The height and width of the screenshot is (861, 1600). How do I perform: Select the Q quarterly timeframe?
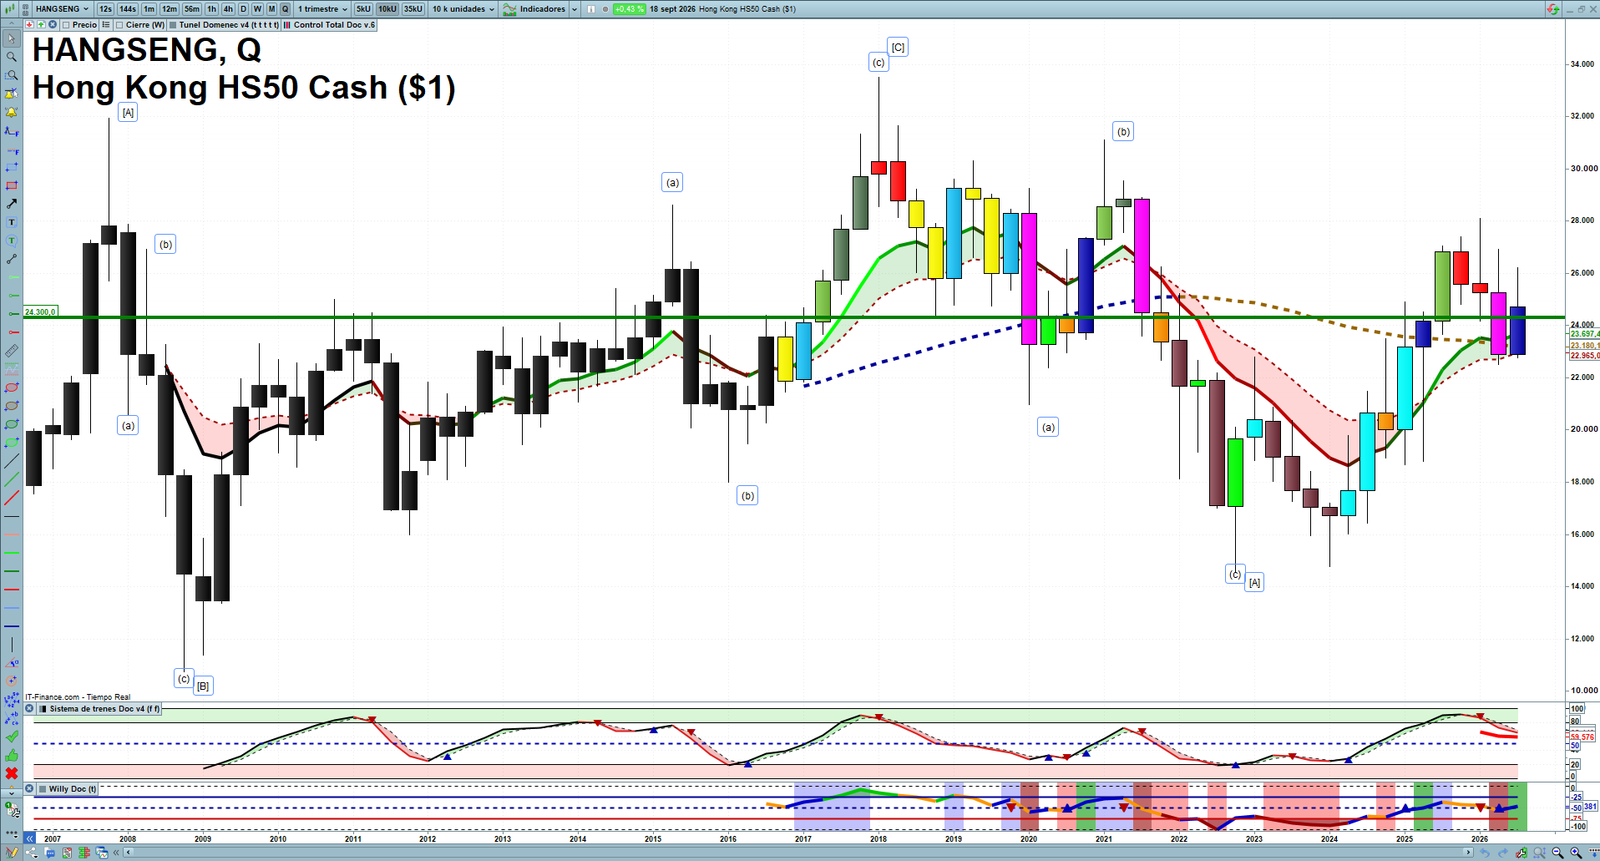click(x=285, y=9)
